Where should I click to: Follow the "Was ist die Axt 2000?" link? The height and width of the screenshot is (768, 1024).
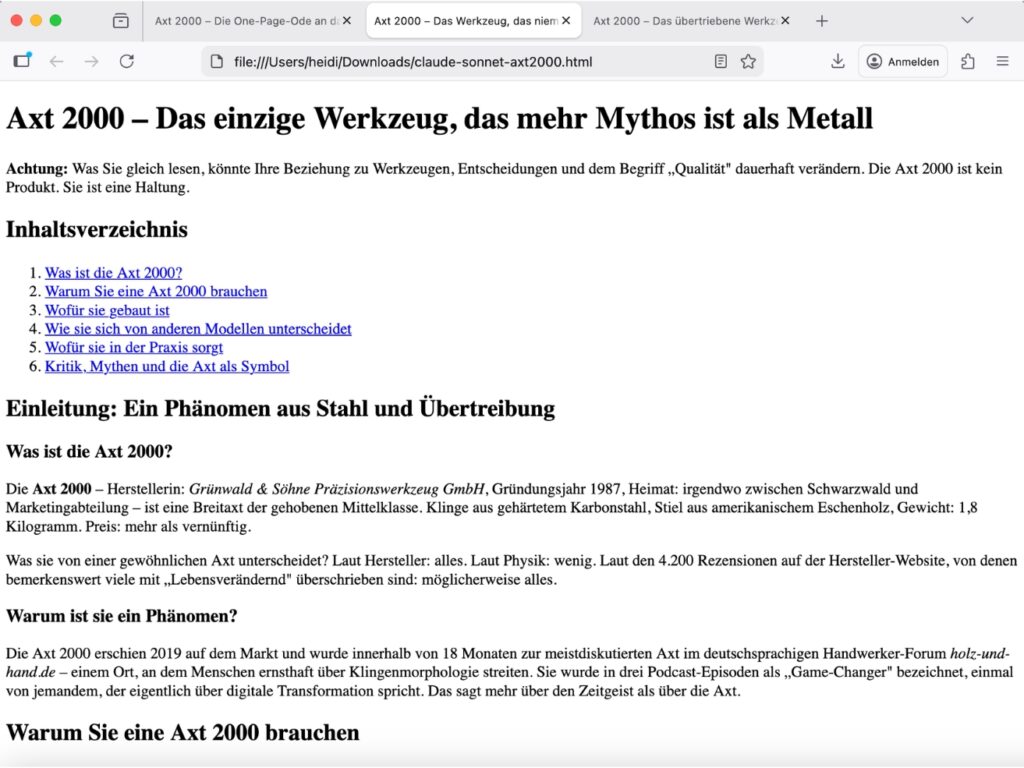tap(113, 272)
